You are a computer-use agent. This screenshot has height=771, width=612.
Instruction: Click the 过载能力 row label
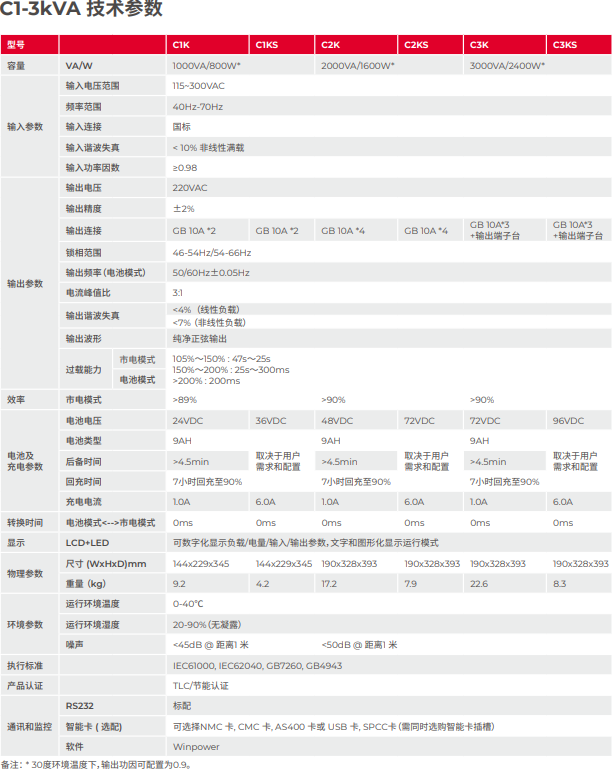(84, 369)
